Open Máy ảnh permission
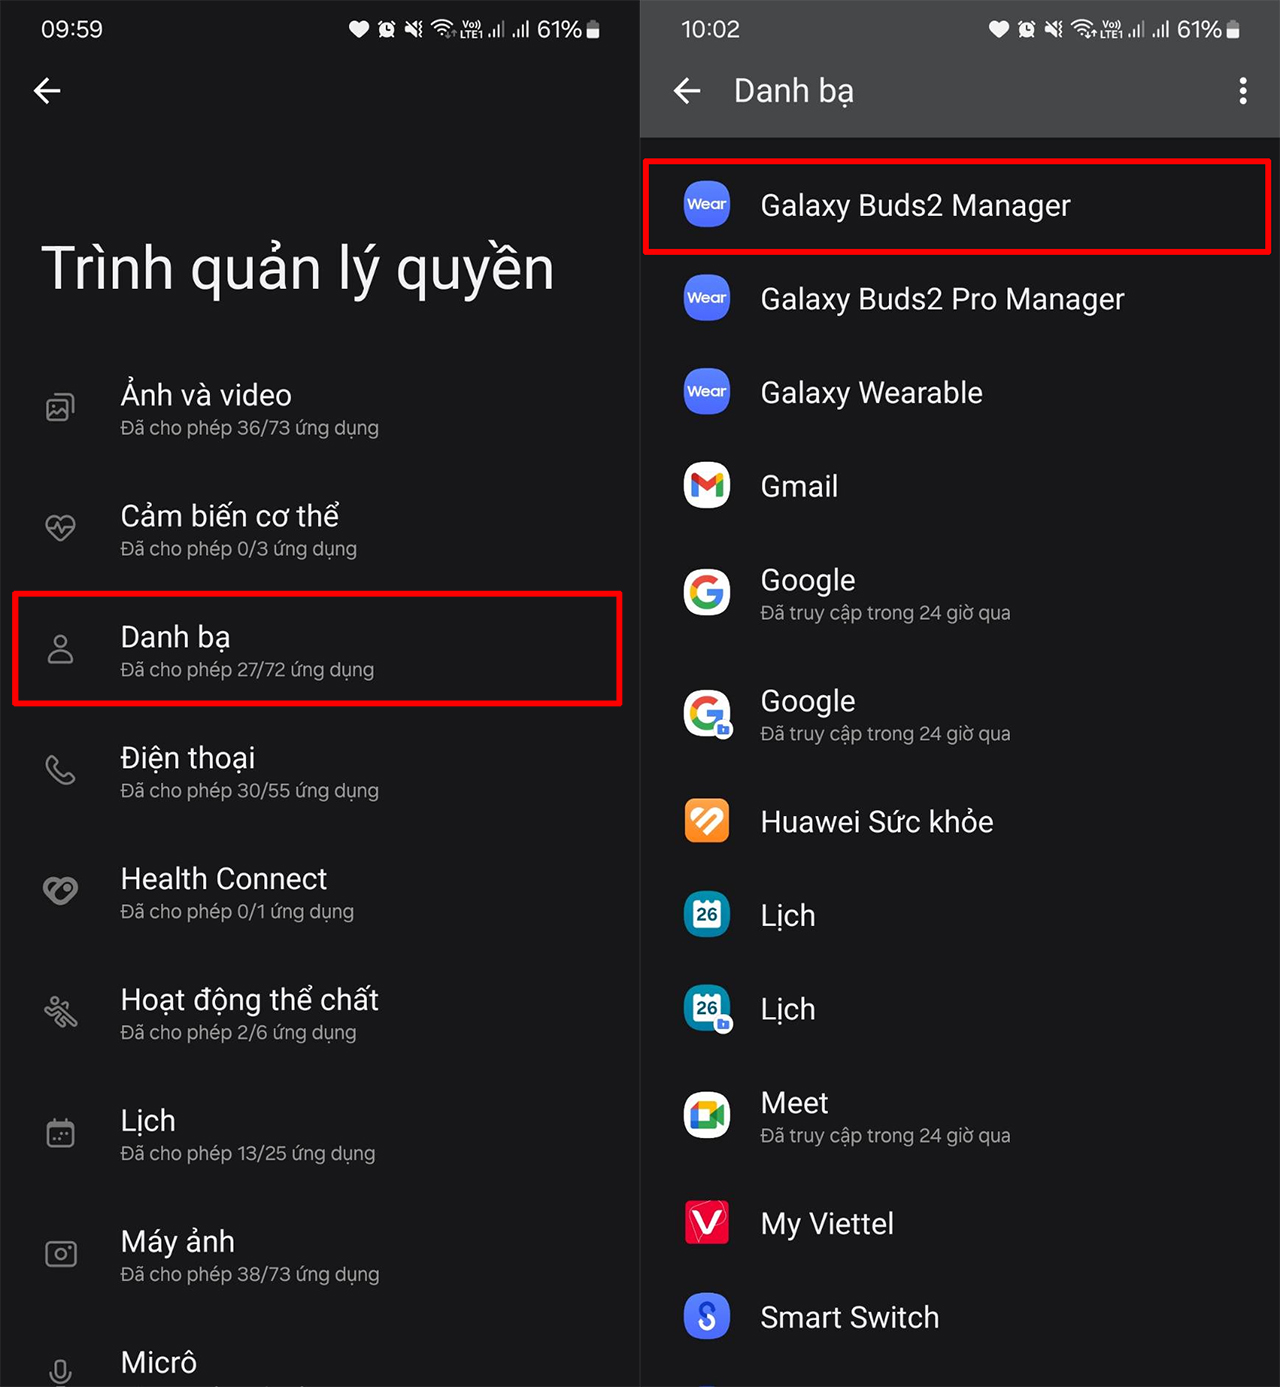 pos(320,1256)
